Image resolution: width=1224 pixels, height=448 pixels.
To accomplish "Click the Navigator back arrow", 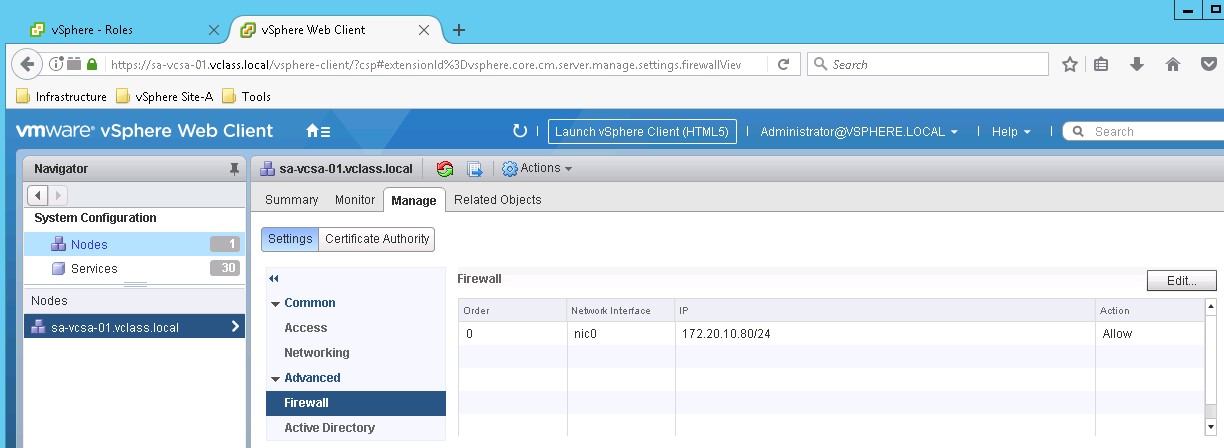I will 38,194.
